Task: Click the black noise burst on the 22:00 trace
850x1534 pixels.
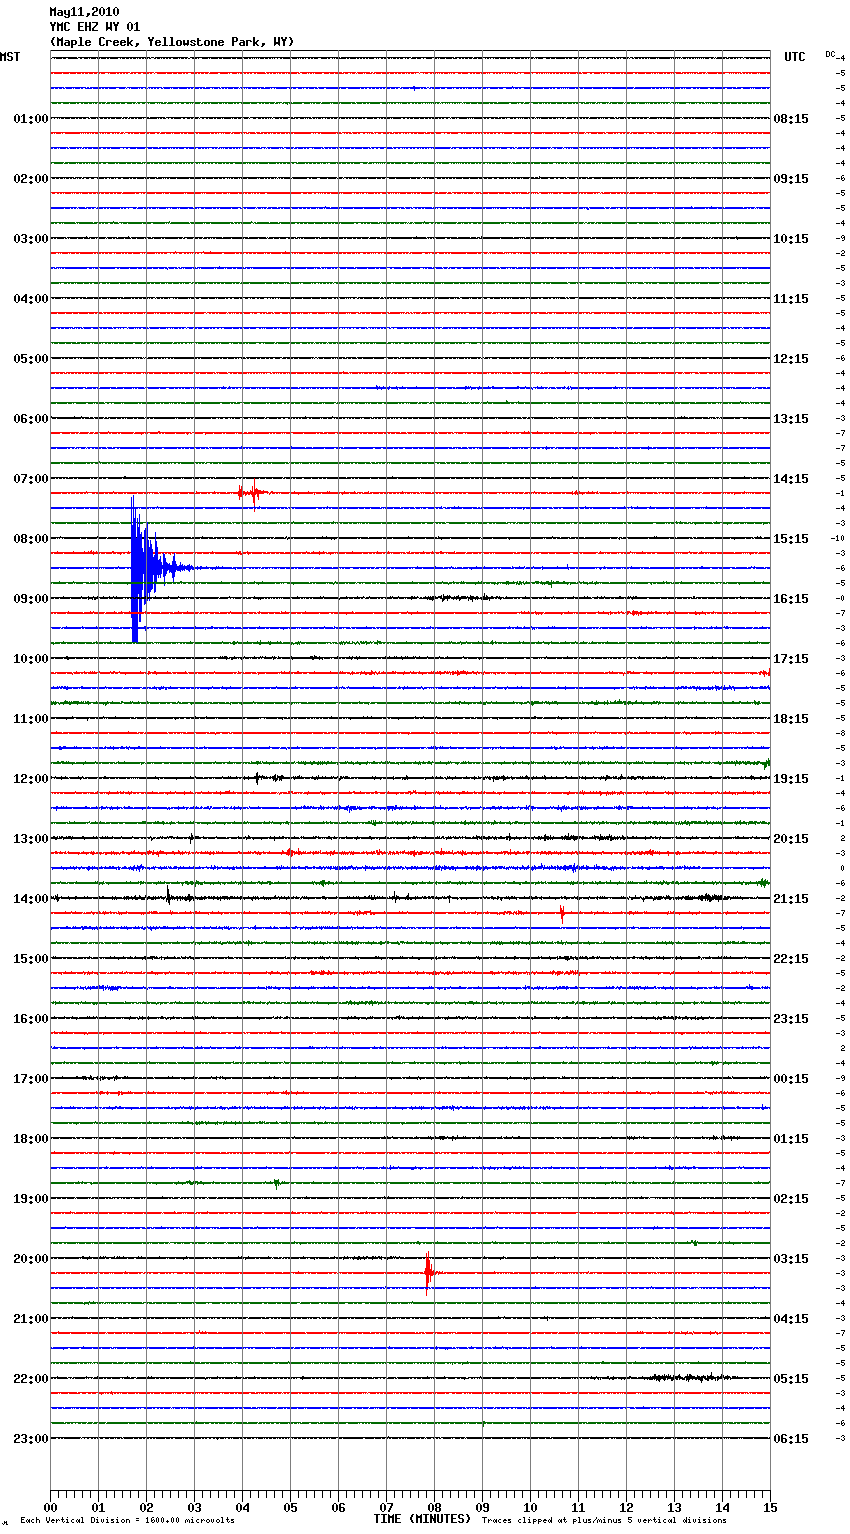Action: point(690,1378)
